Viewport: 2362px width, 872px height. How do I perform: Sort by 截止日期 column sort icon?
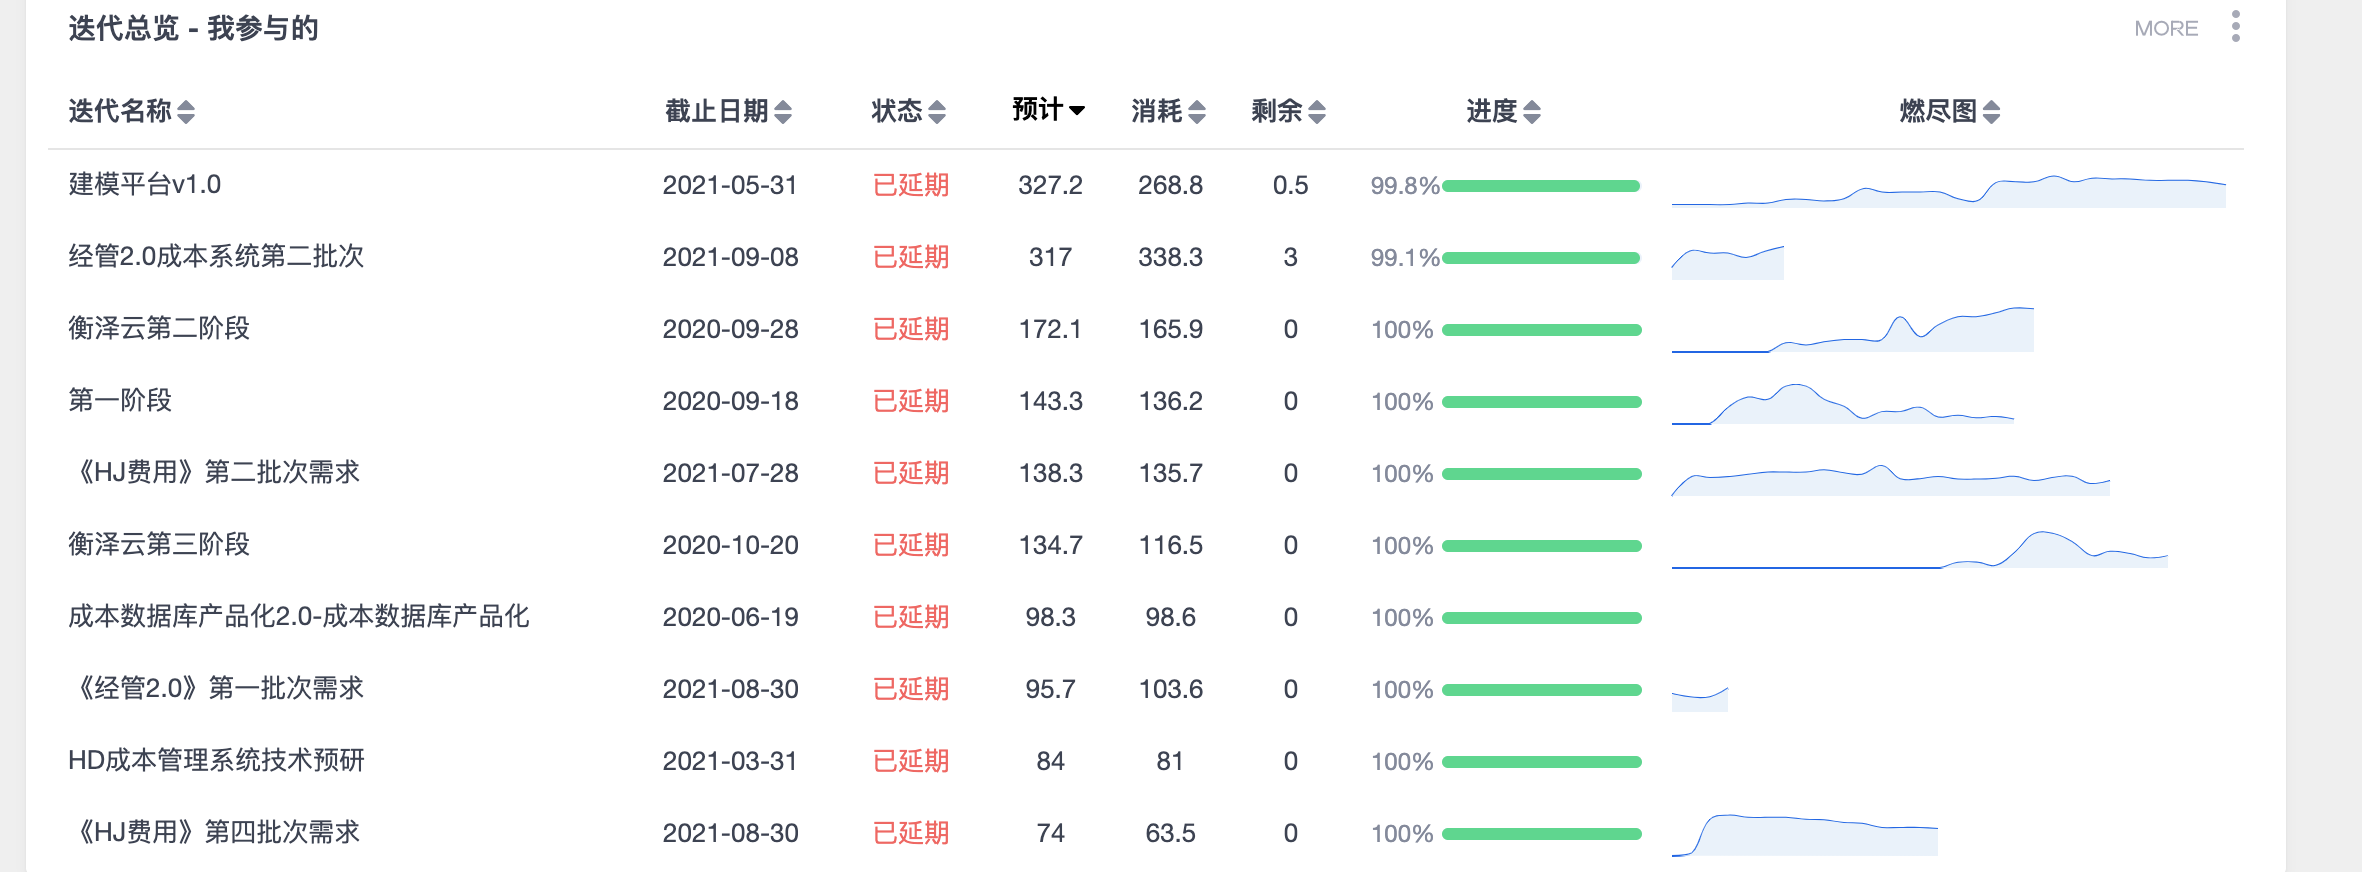click(783, 112)
